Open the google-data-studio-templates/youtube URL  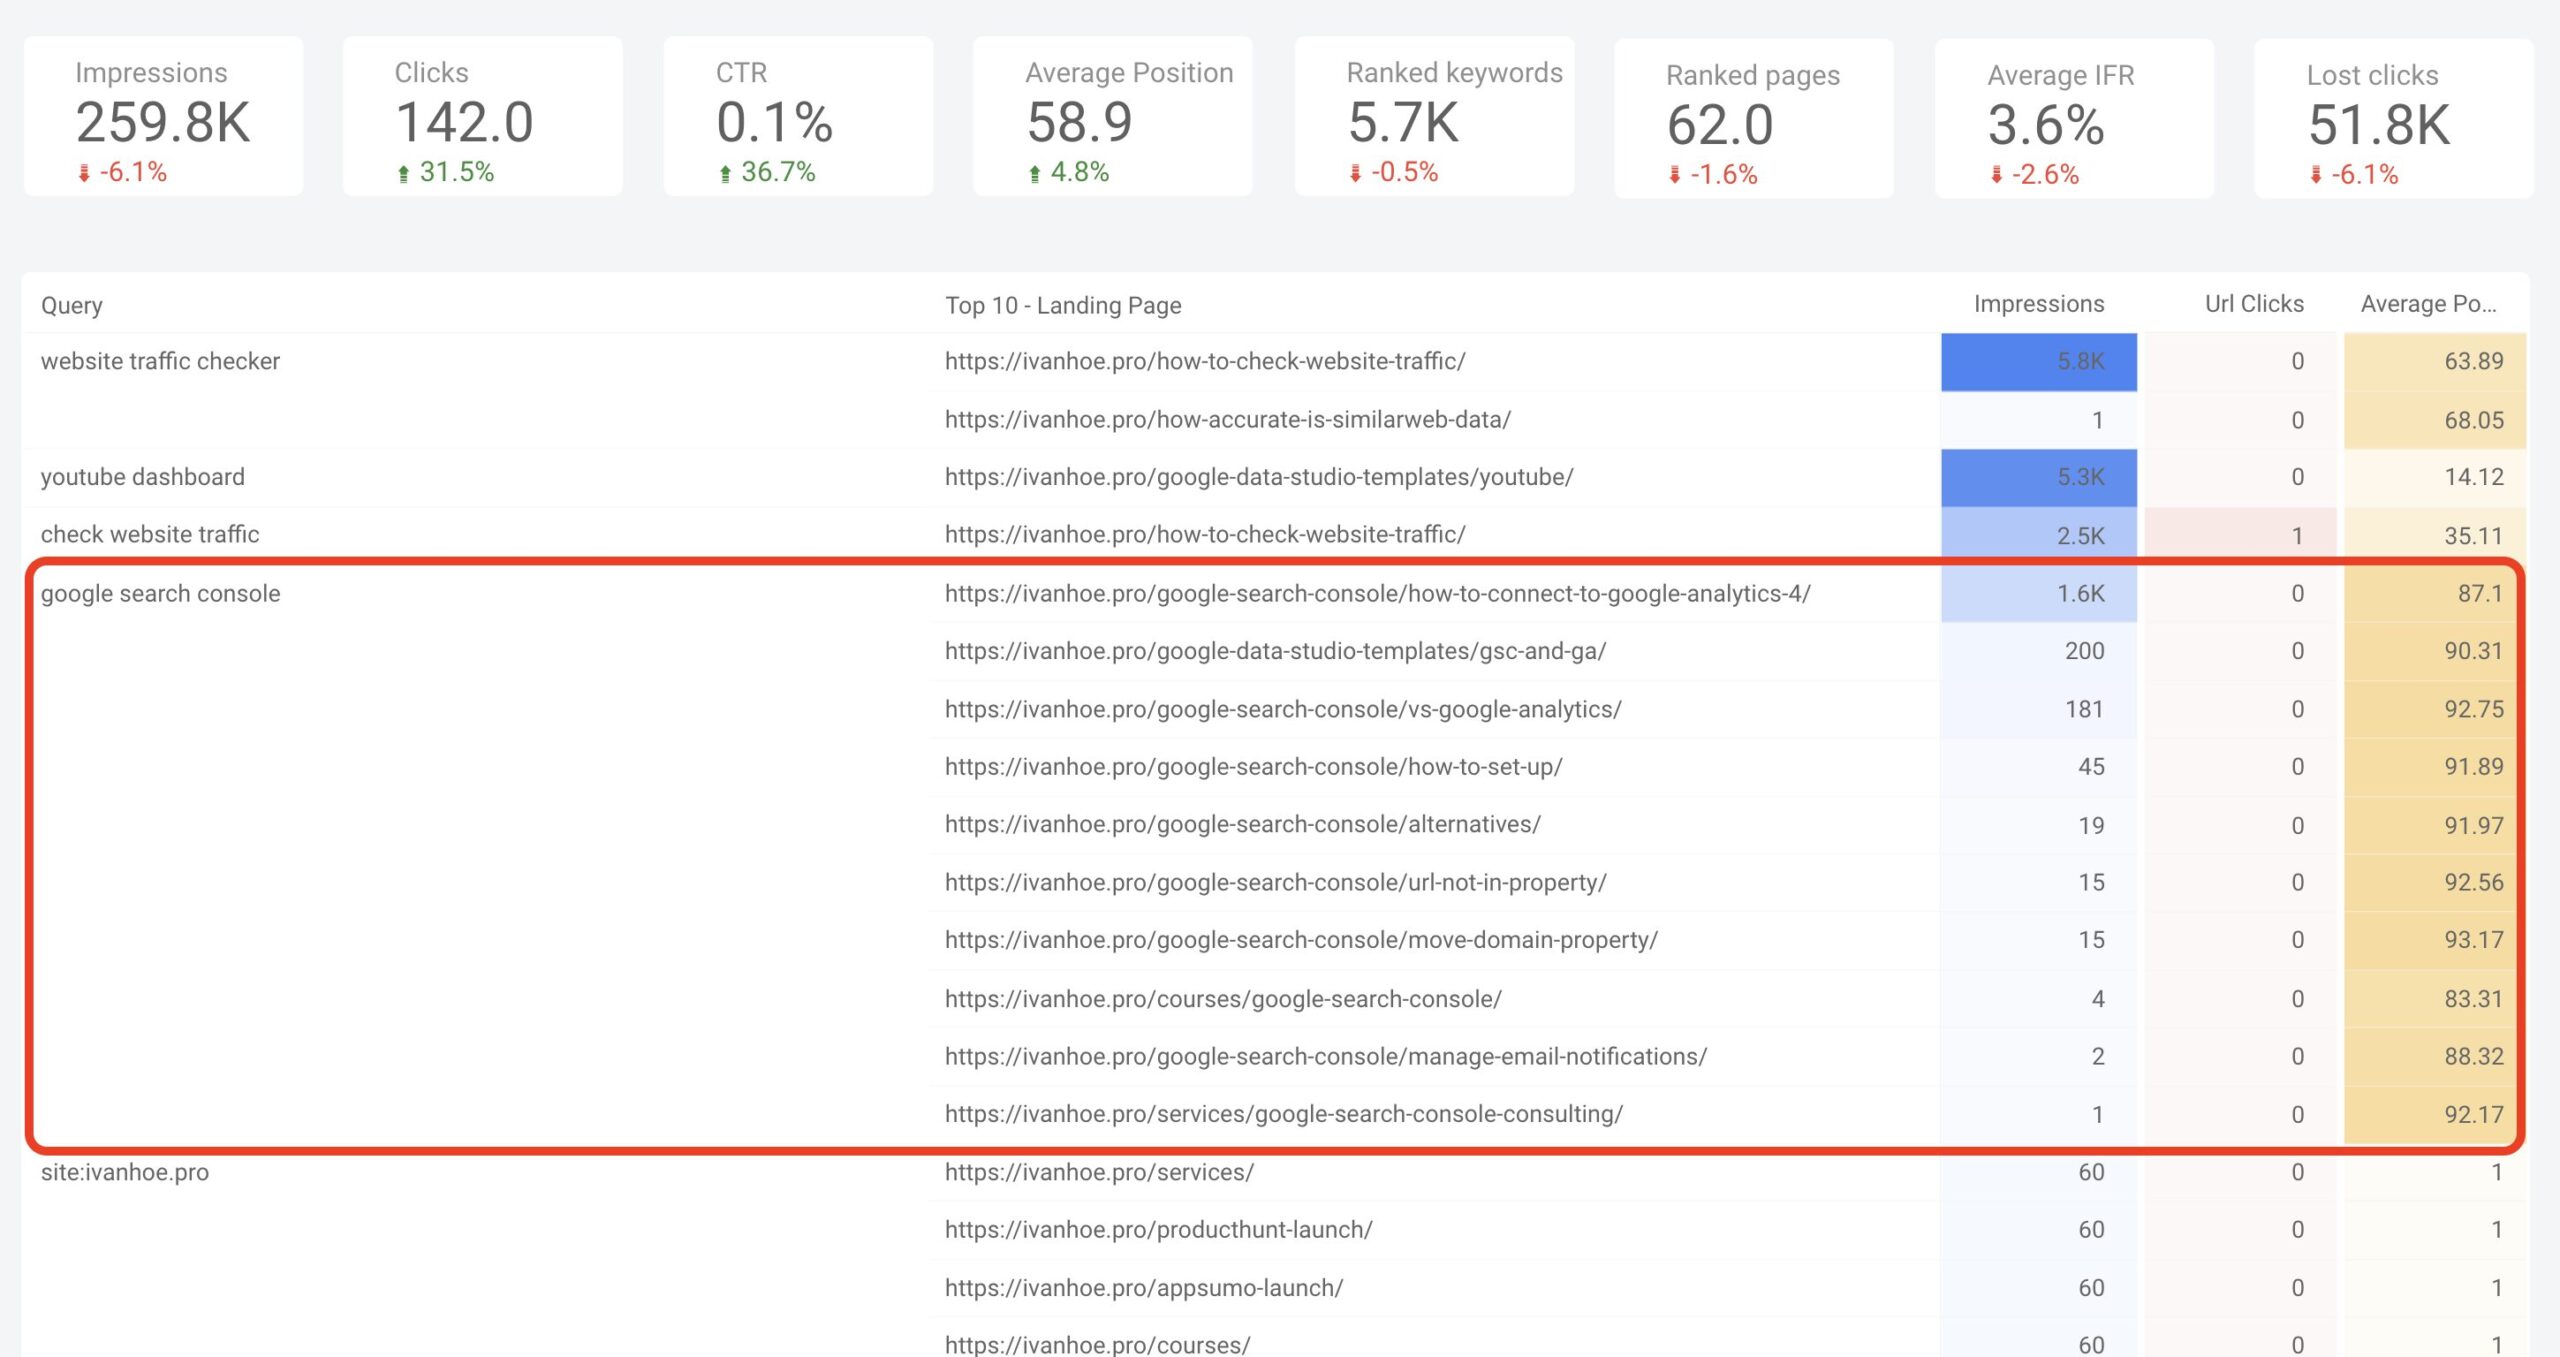(x=1258, y=477)
